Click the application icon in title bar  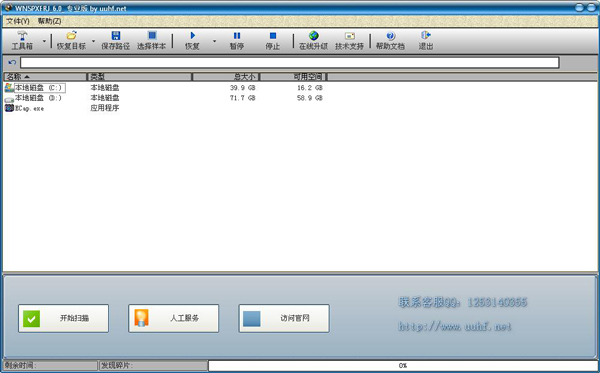coord(8,8)
